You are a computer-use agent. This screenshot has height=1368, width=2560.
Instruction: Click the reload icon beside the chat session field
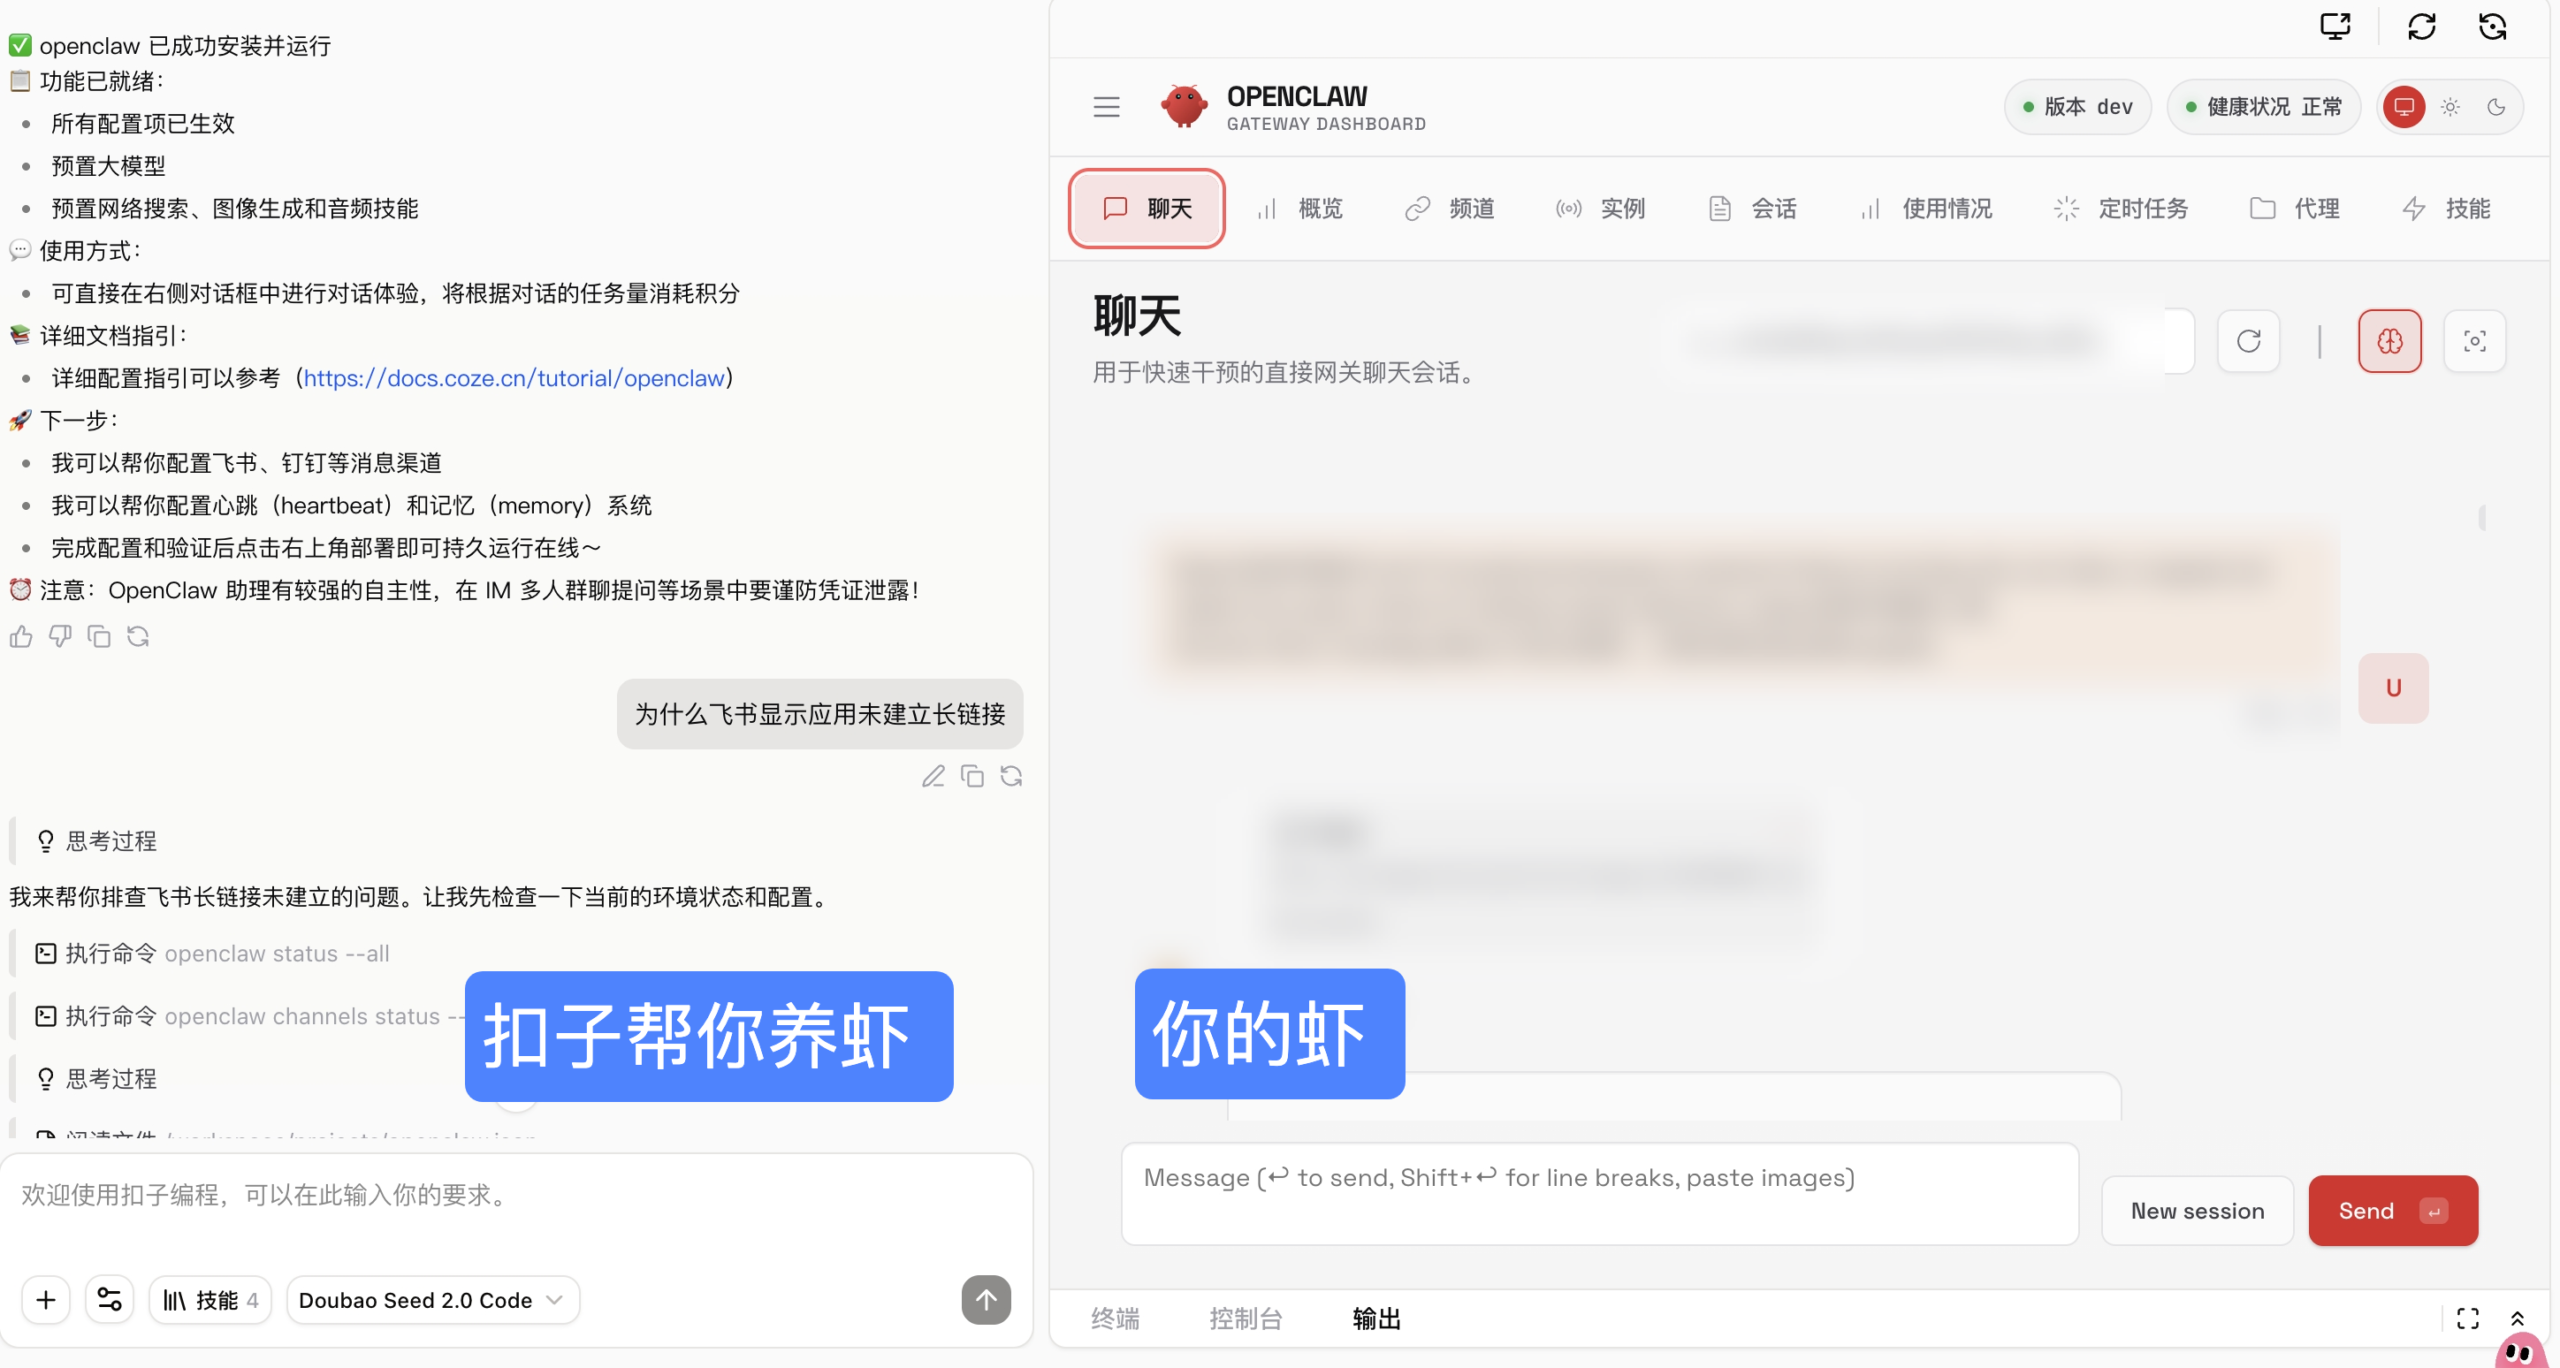pos(2249,341)
